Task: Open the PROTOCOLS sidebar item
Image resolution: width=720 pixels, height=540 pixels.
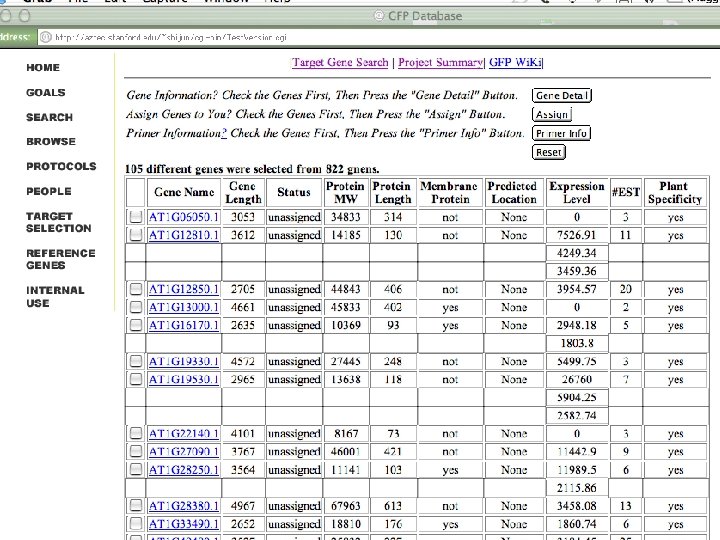Action: click(x=62, y=166)
